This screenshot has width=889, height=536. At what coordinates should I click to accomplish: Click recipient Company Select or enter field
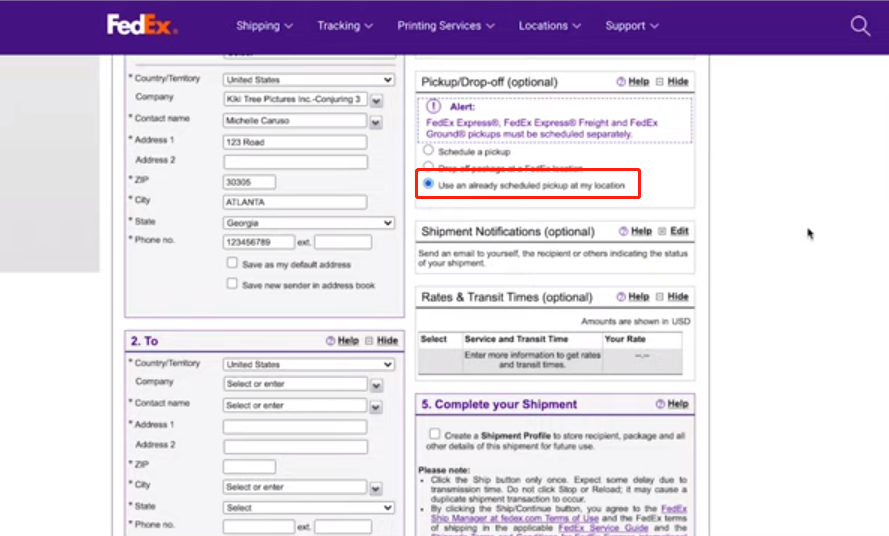click(295, 384)
